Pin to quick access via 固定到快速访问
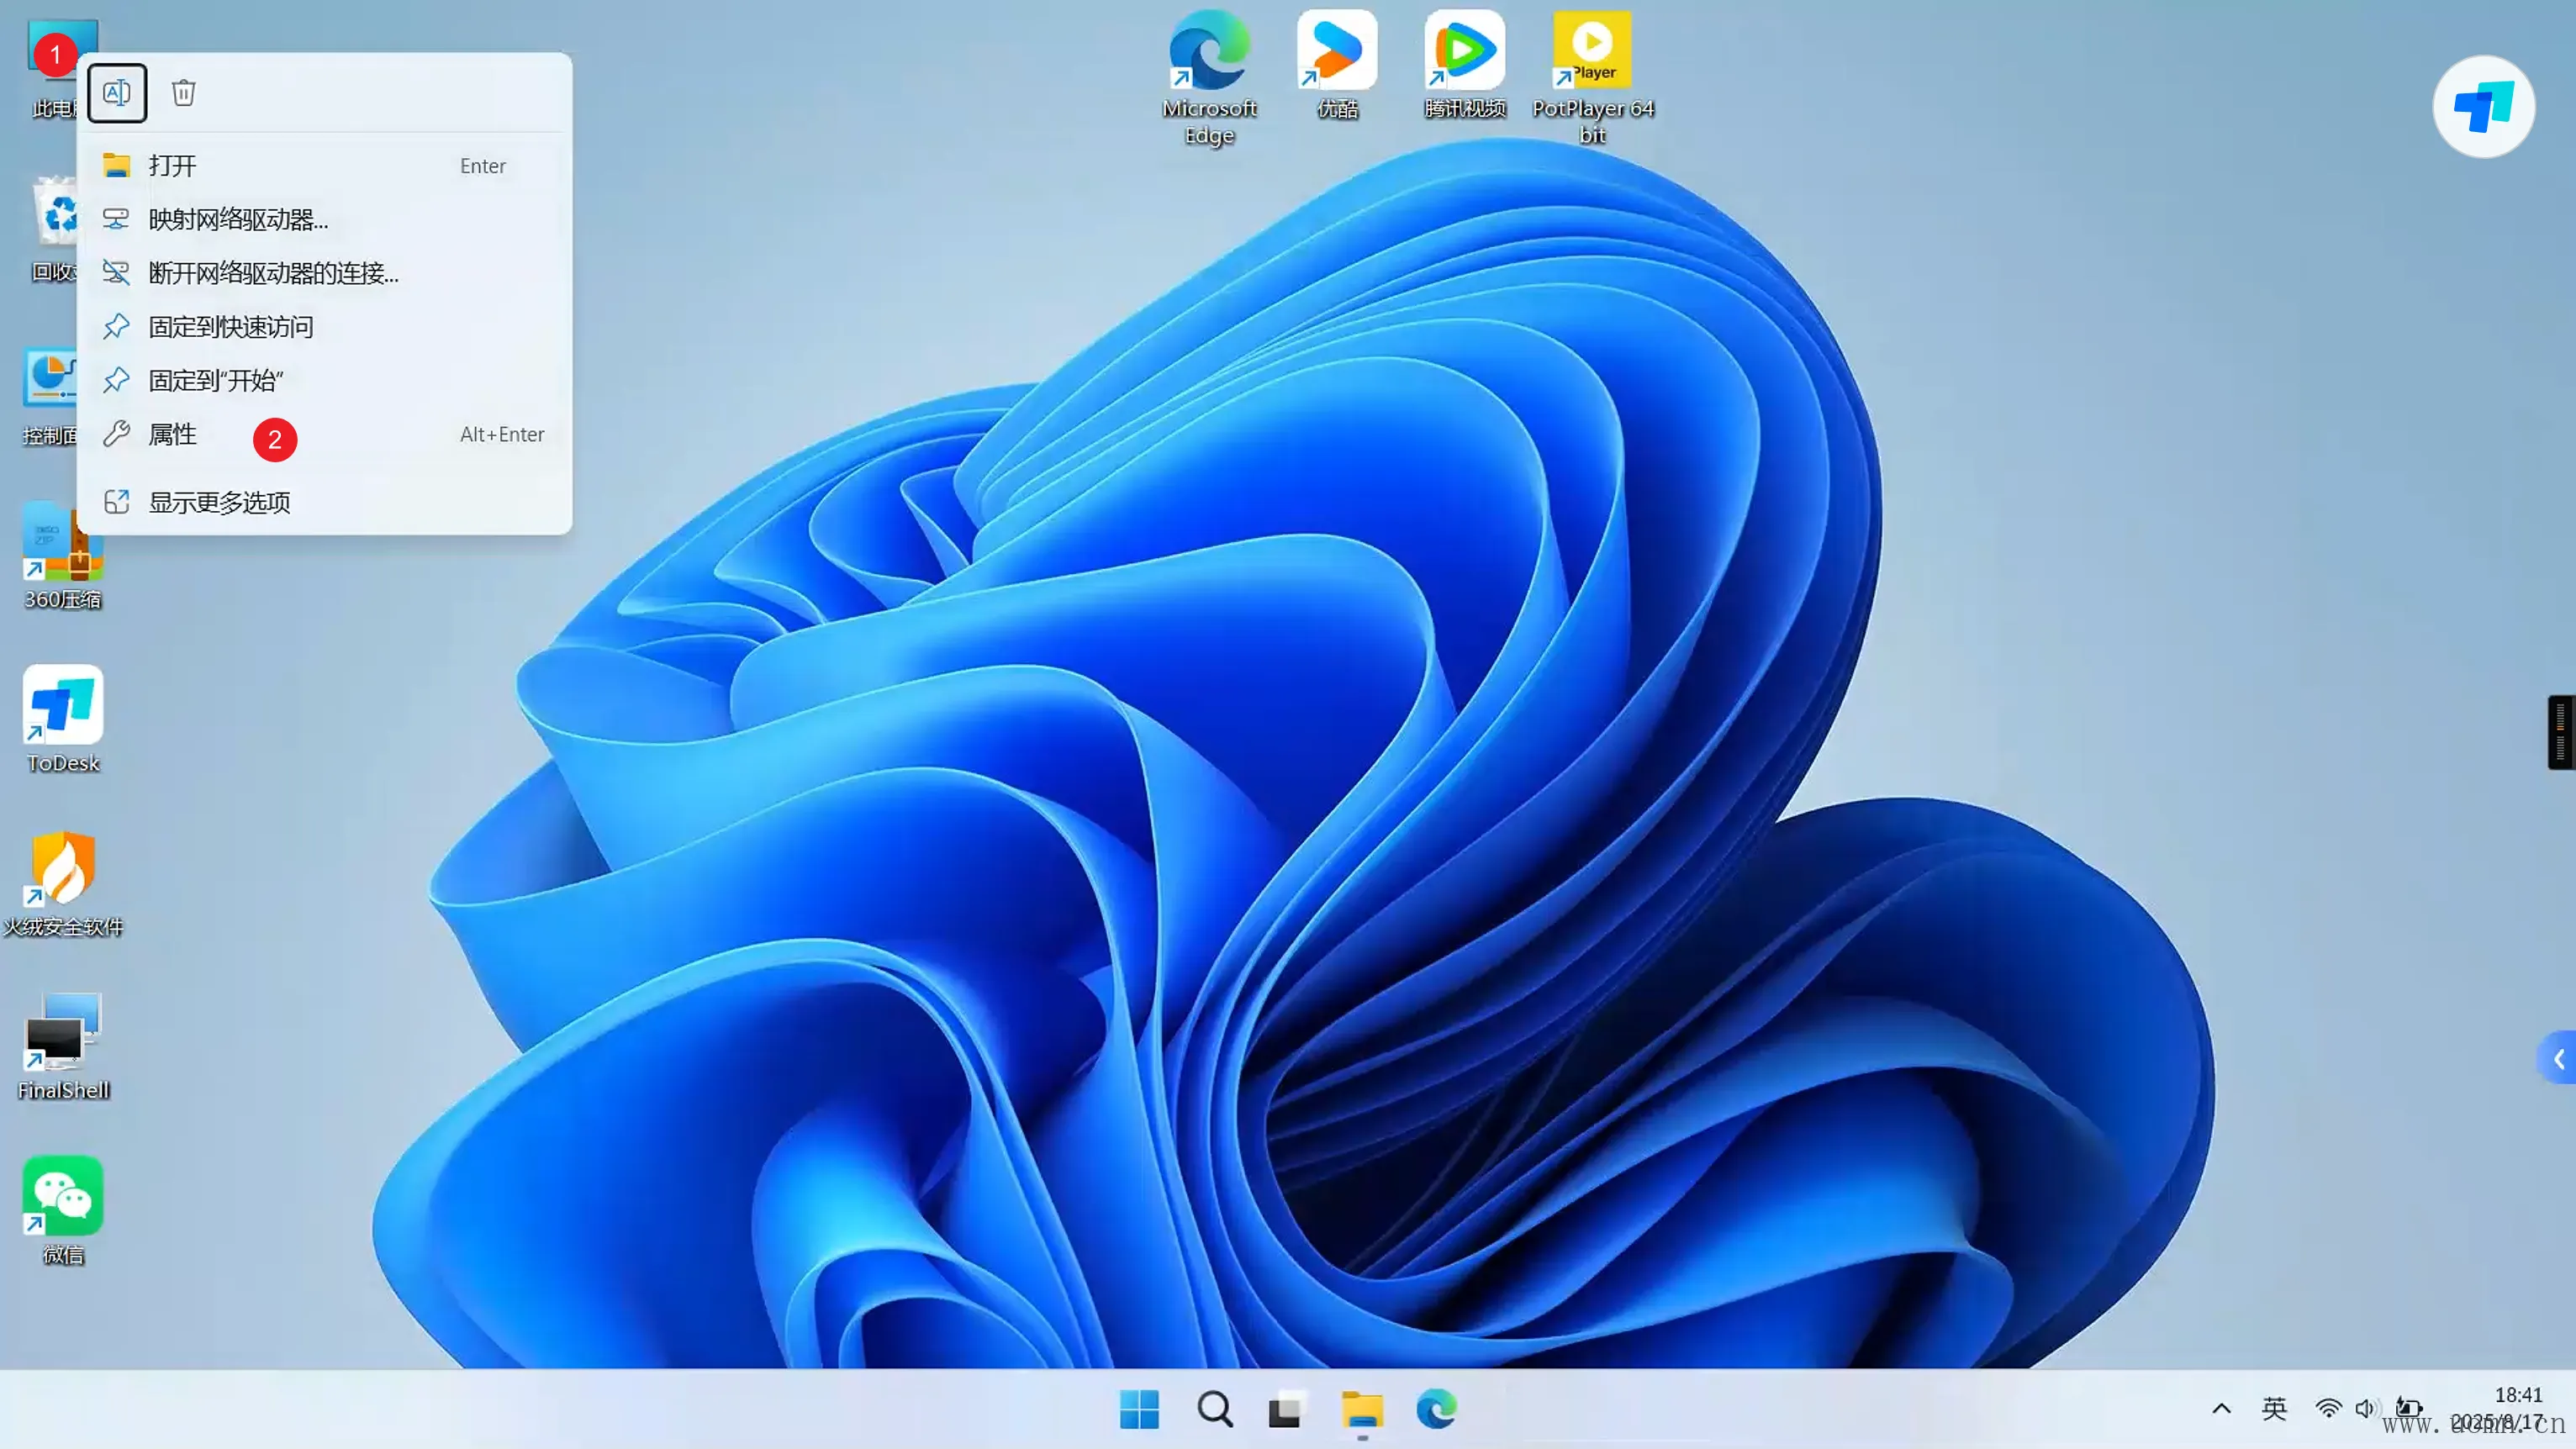This screenshot has width=2576, height=1449. pos(230,327)
